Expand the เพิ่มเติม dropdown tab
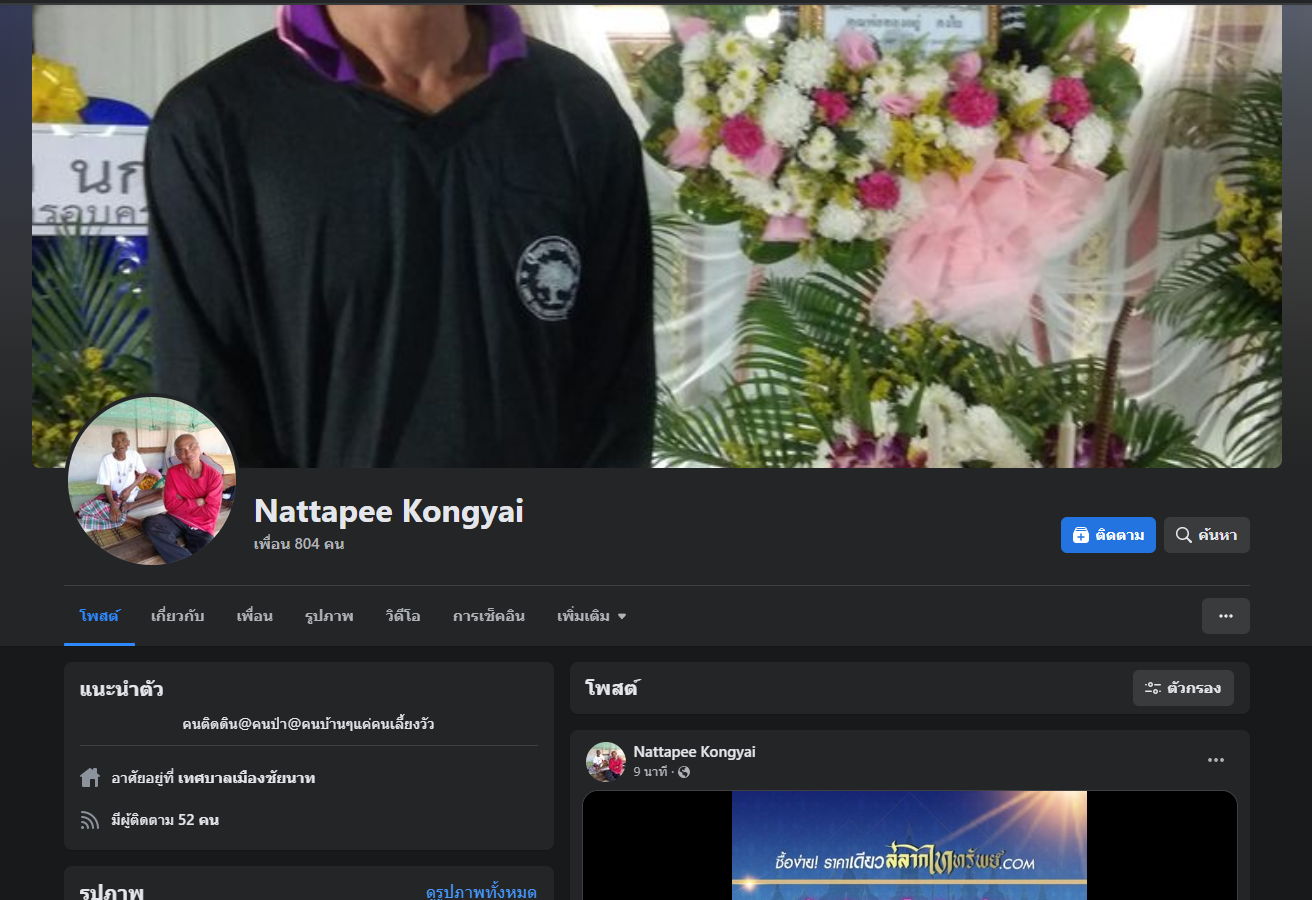Screen dimensions: 1312x900 591,616
